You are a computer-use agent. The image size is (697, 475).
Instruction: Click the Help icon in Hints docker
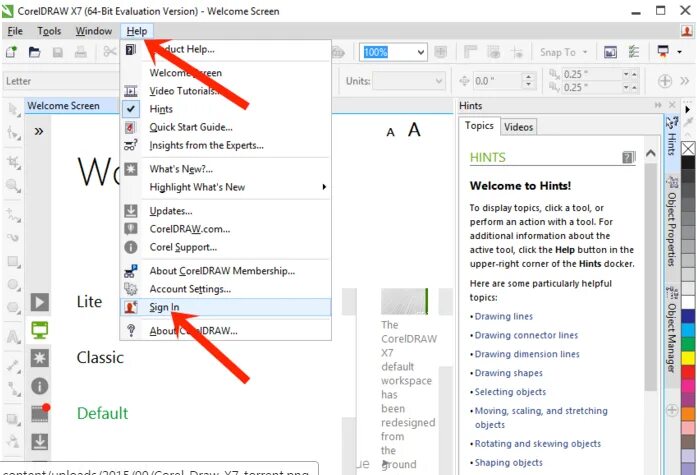629,157
